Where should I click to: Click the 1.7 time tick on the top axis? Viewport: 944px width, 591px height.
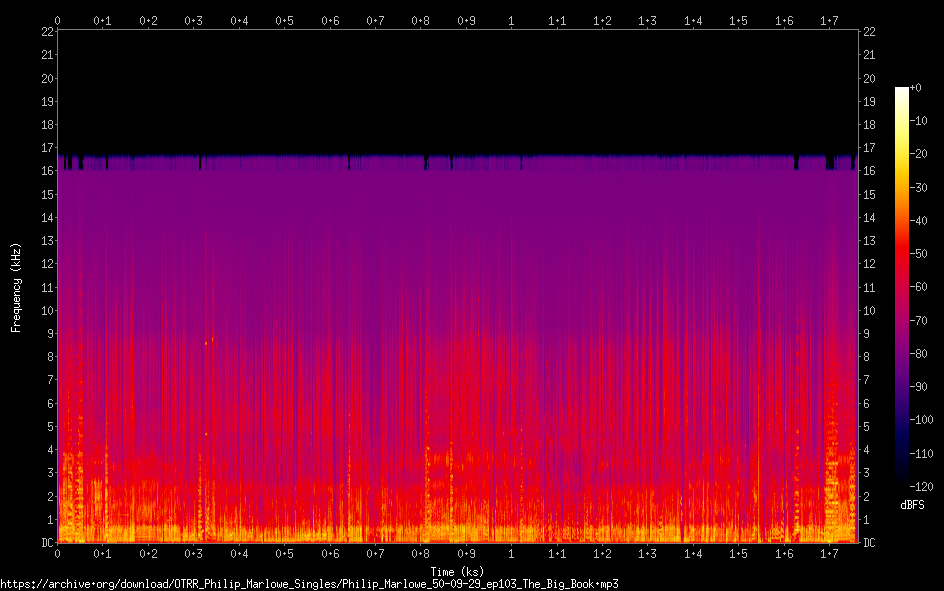pyautogui.click(x=829, y=20)
